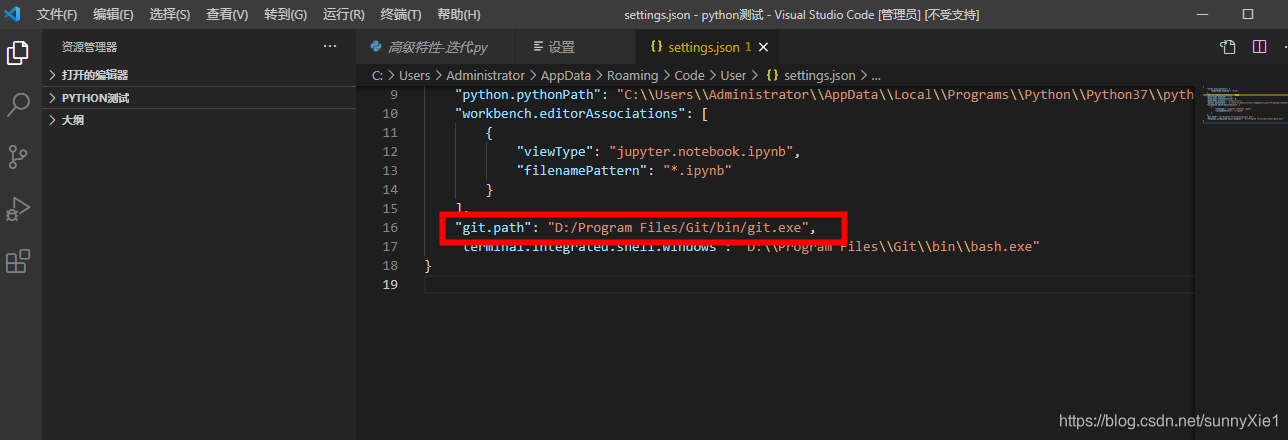Image resolution: width=1288 pixels, height=440 pixels.
Task: Click the Users breadcrumb segment
Action: click(415, 75)
